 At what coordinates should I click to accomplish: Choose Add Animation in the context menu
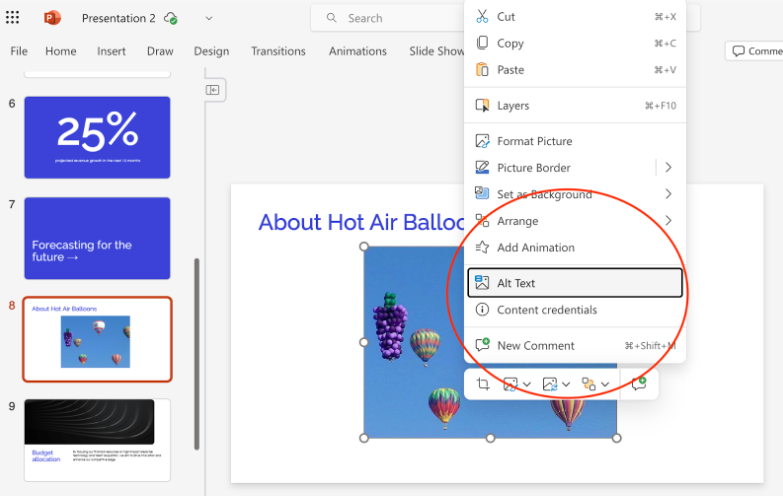(575, 247)
